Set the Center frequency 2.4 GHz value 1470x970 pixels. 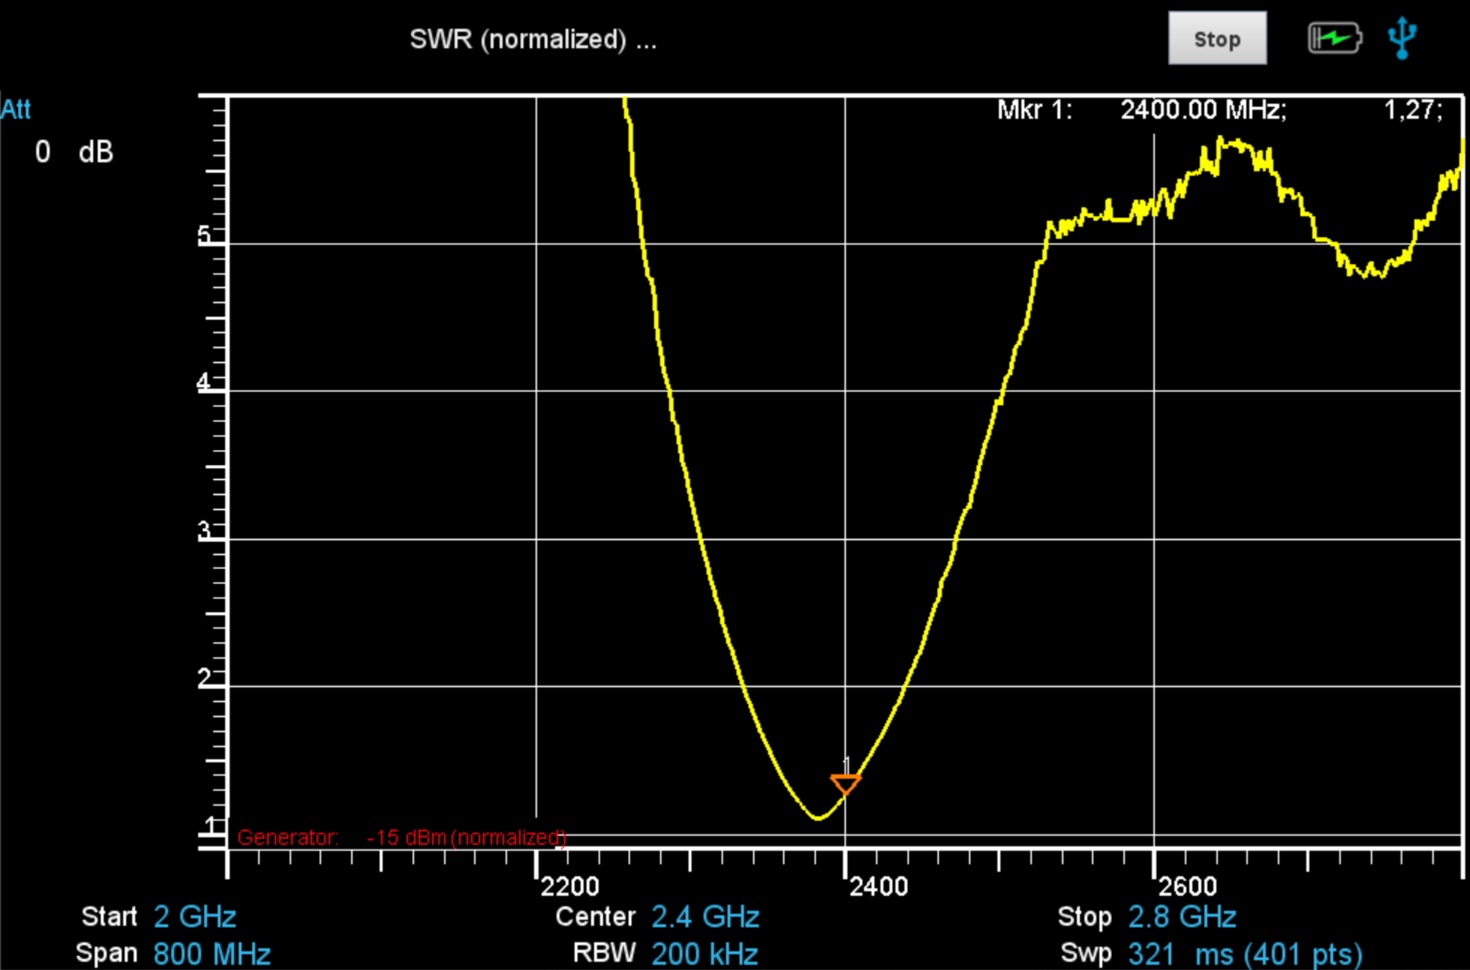point(705,917)
